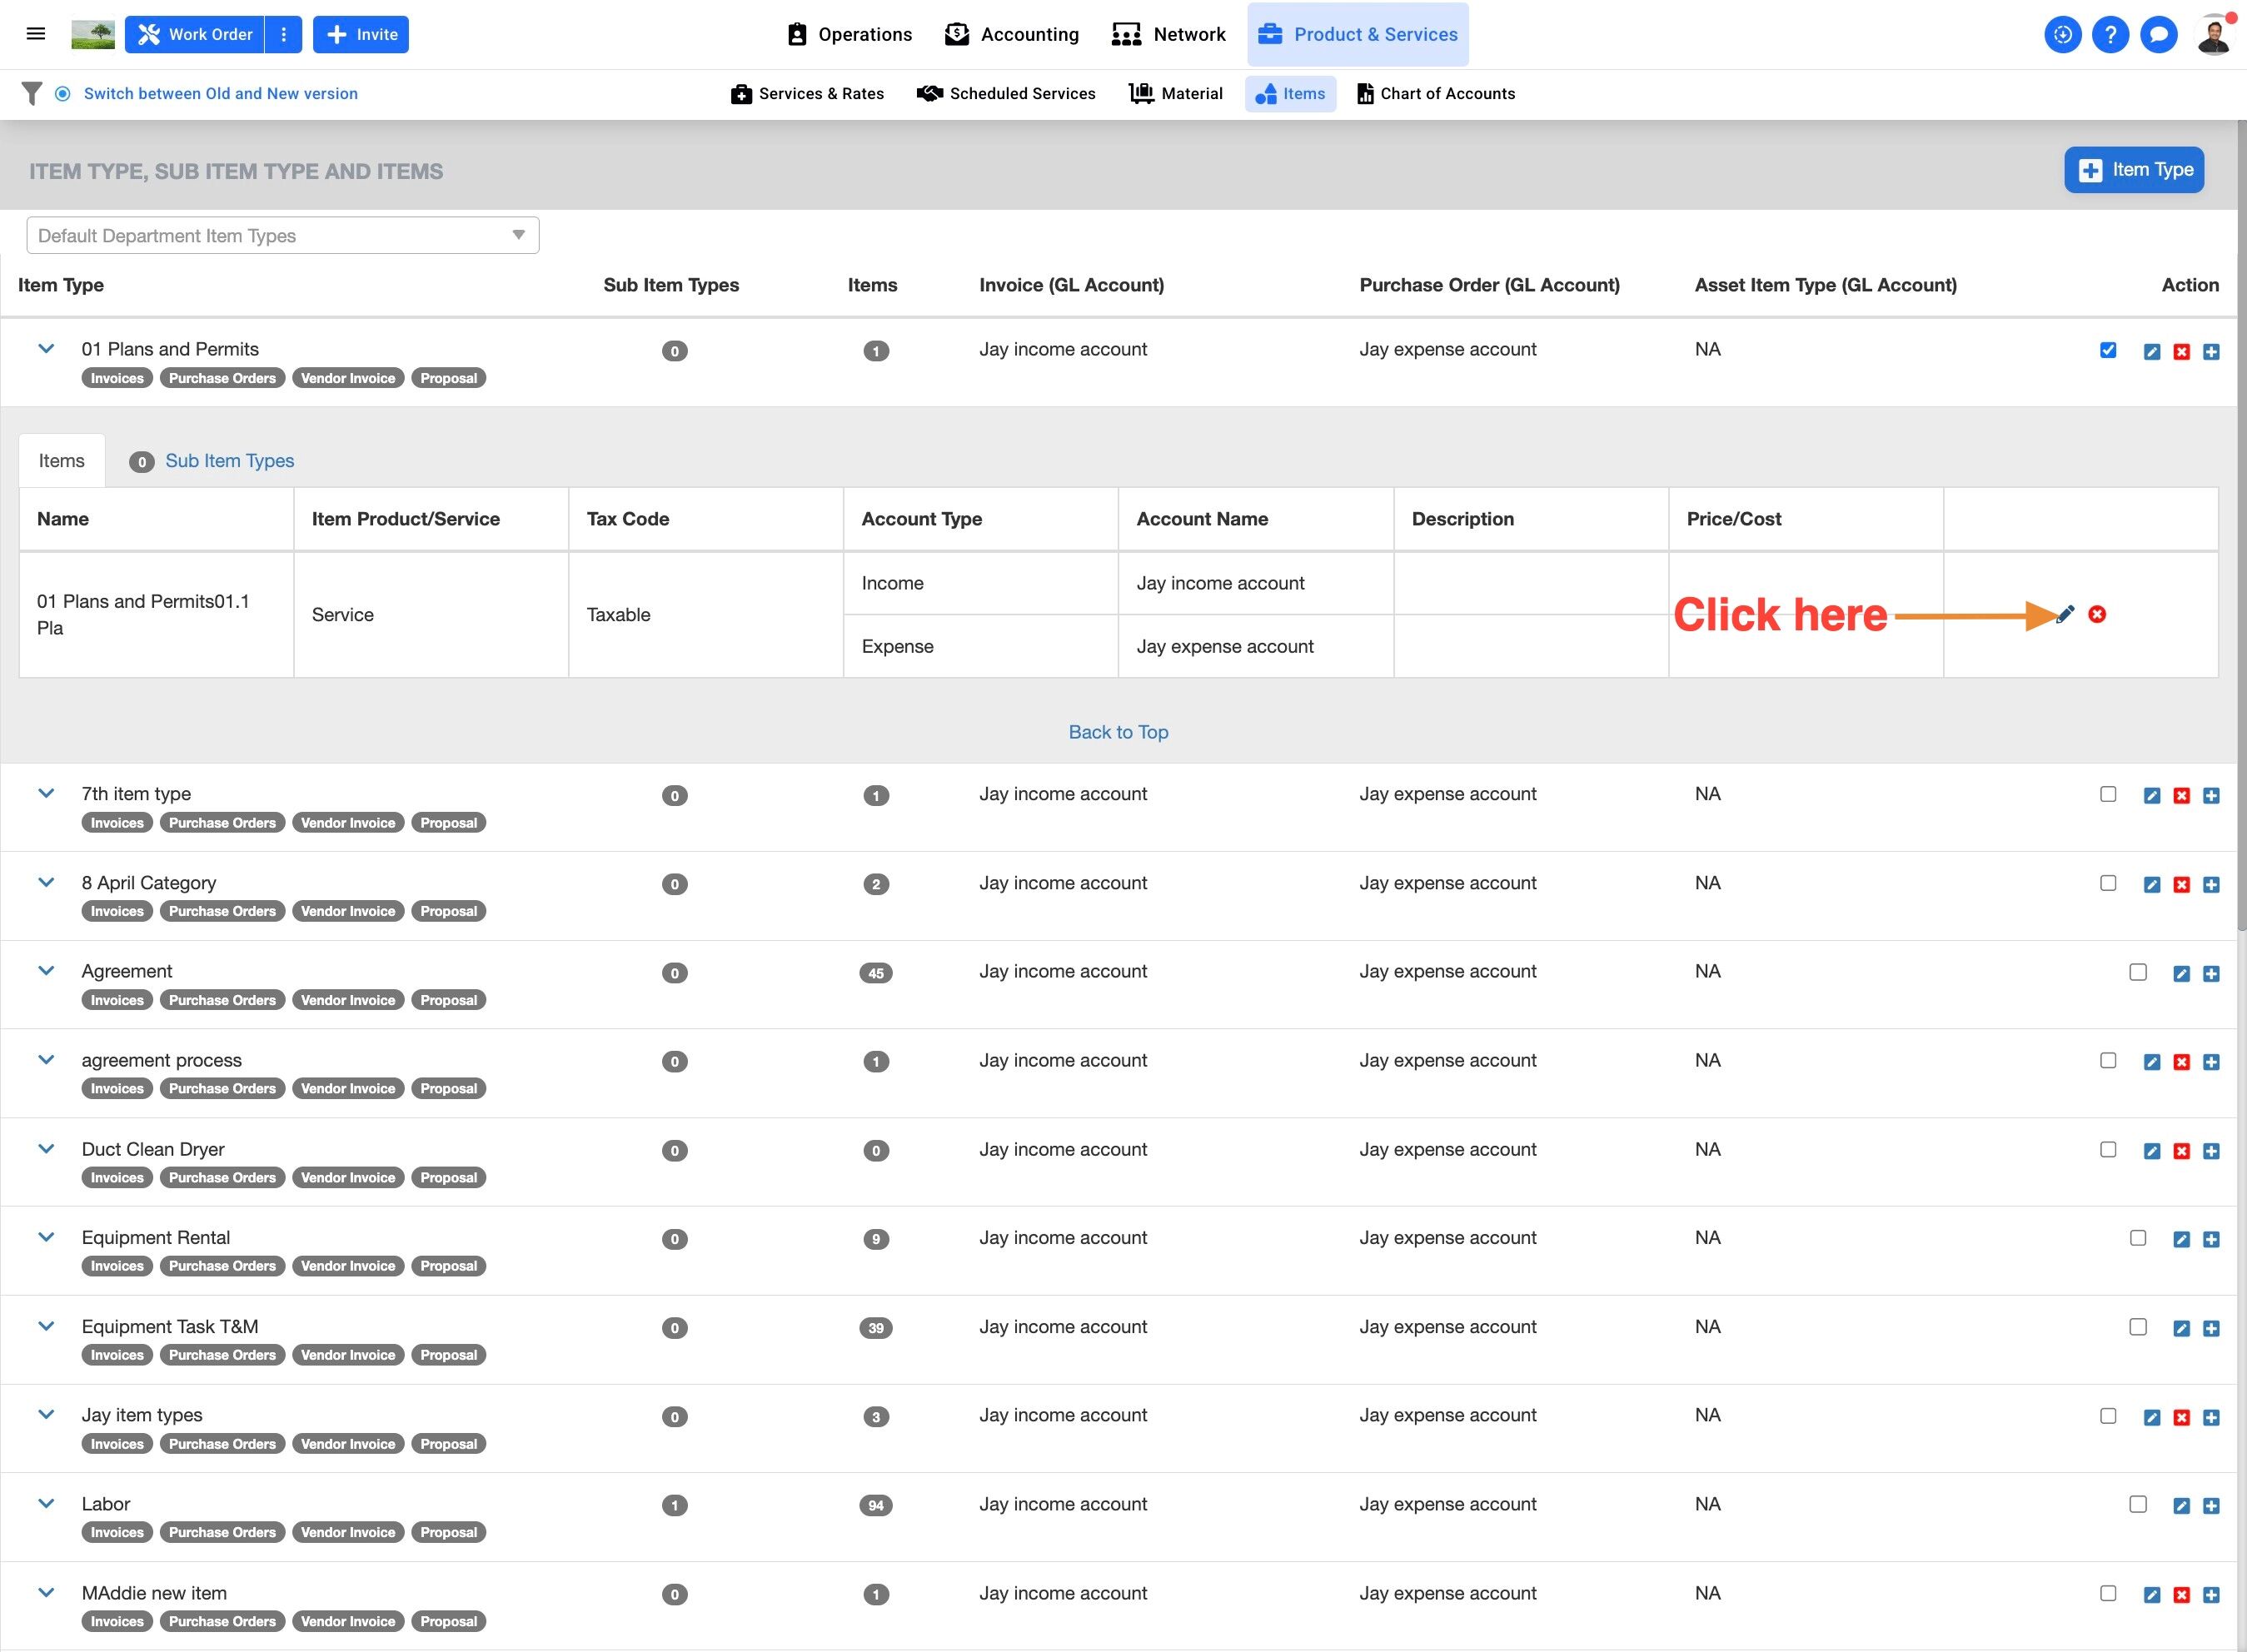Click the filter funnel icon
This screenshot has width=2247, height=1652.
32,93
